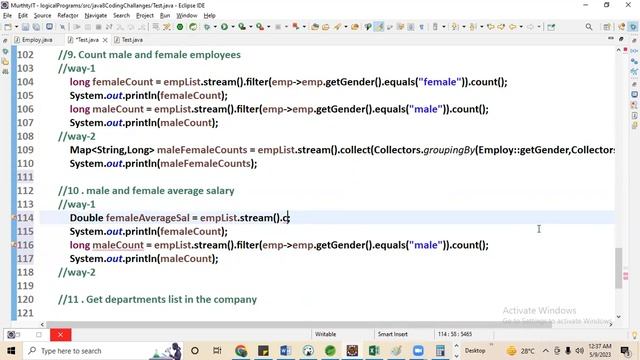
Task: Maximize the editor area
Action: click(x=621, y=39)
